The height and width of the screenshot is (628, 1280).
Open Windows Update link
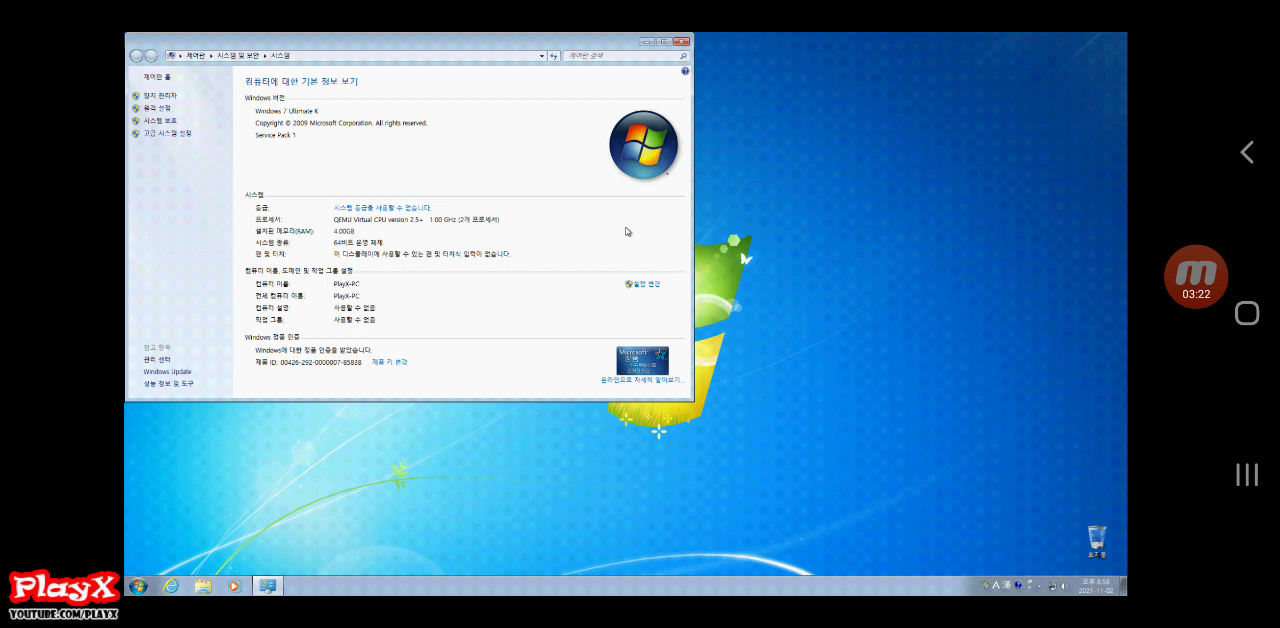(167, 371)
